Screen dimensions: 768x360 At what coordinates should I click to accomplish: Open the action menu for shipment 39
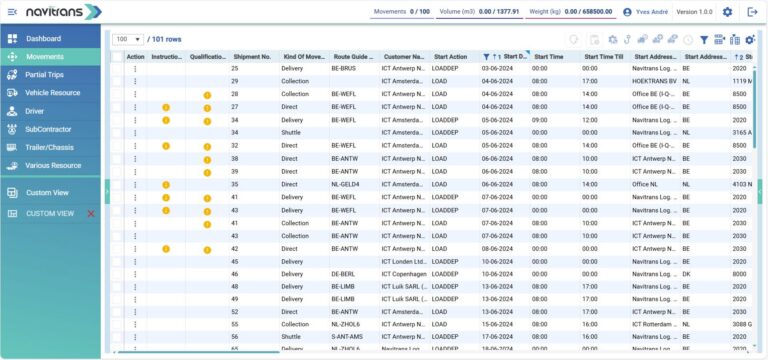click(135, 172)
